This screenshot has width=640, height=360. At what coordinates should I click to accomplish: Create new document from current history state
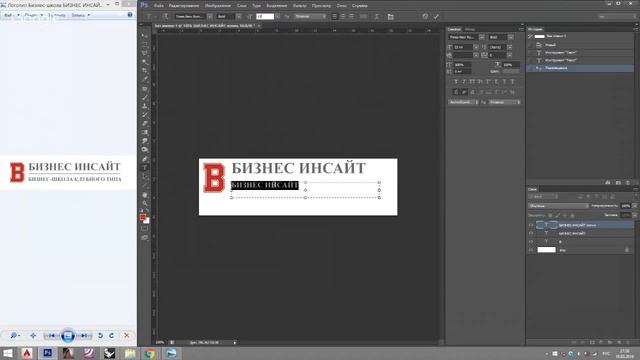[x=608, y=182]
